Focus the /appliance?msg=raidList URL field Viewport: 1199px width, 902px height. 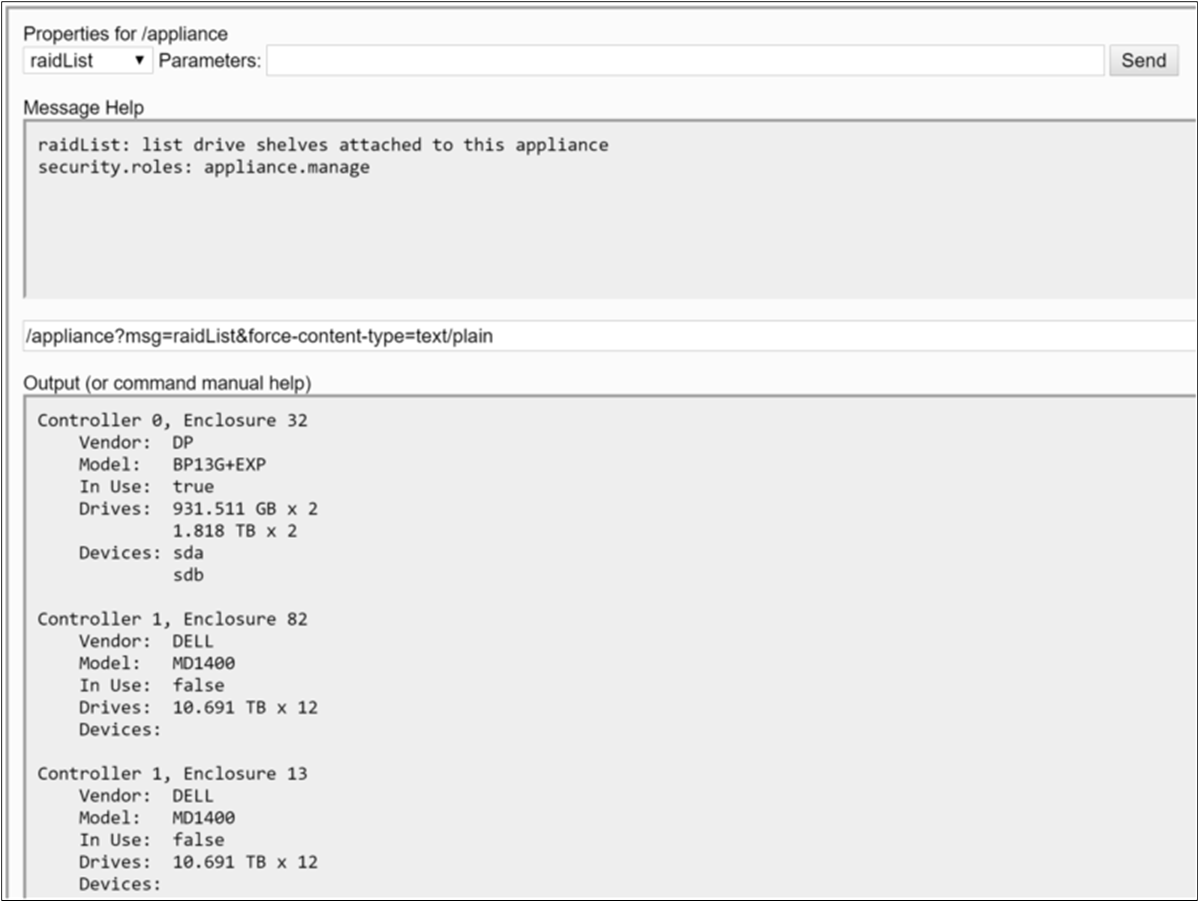[x=600, y=337]
